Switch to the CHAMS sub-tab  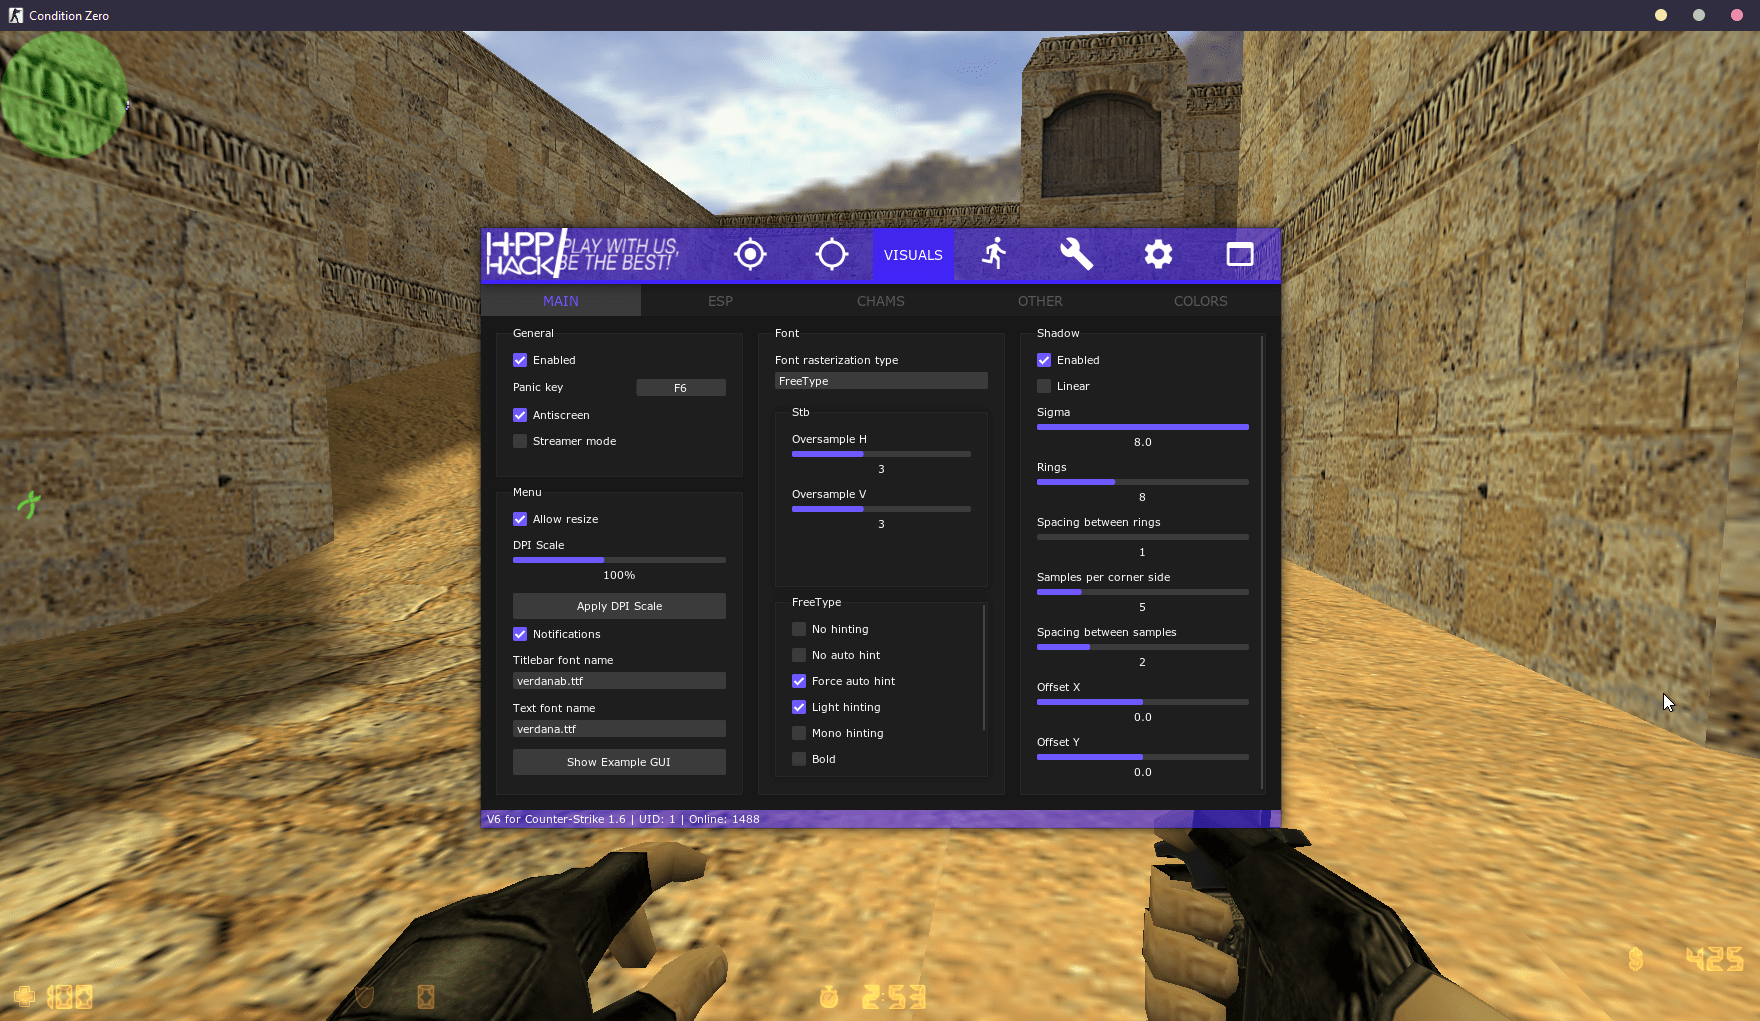[881, 301]
